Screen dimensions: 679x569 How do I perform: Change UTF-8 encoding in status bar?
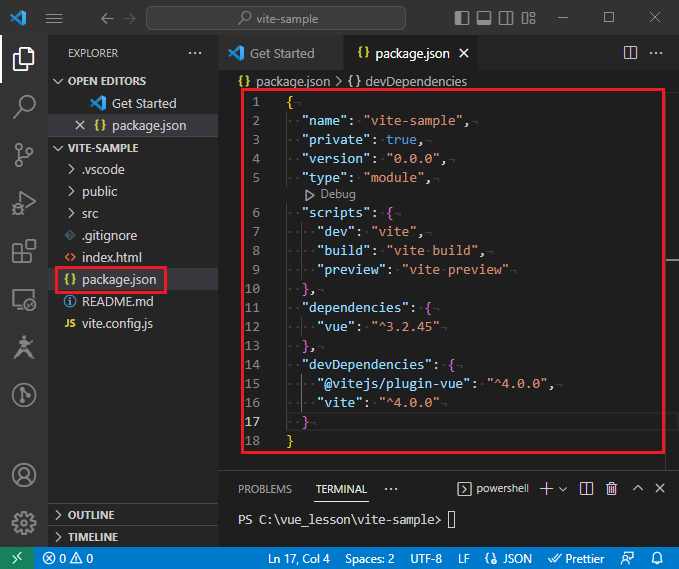pyautogui.click(x=426, y=559)
